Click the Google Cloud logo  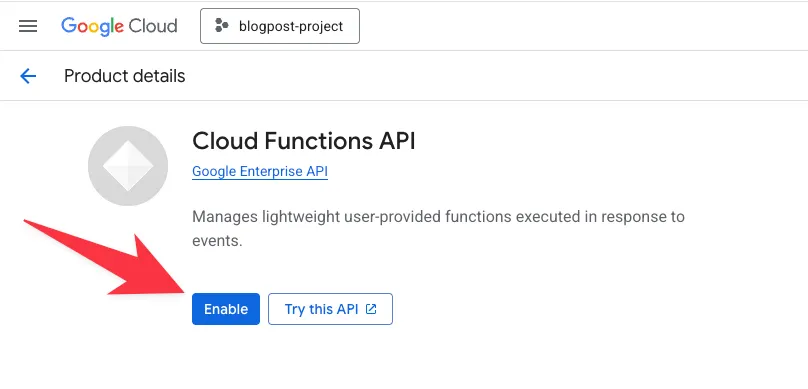coord(119,26)
